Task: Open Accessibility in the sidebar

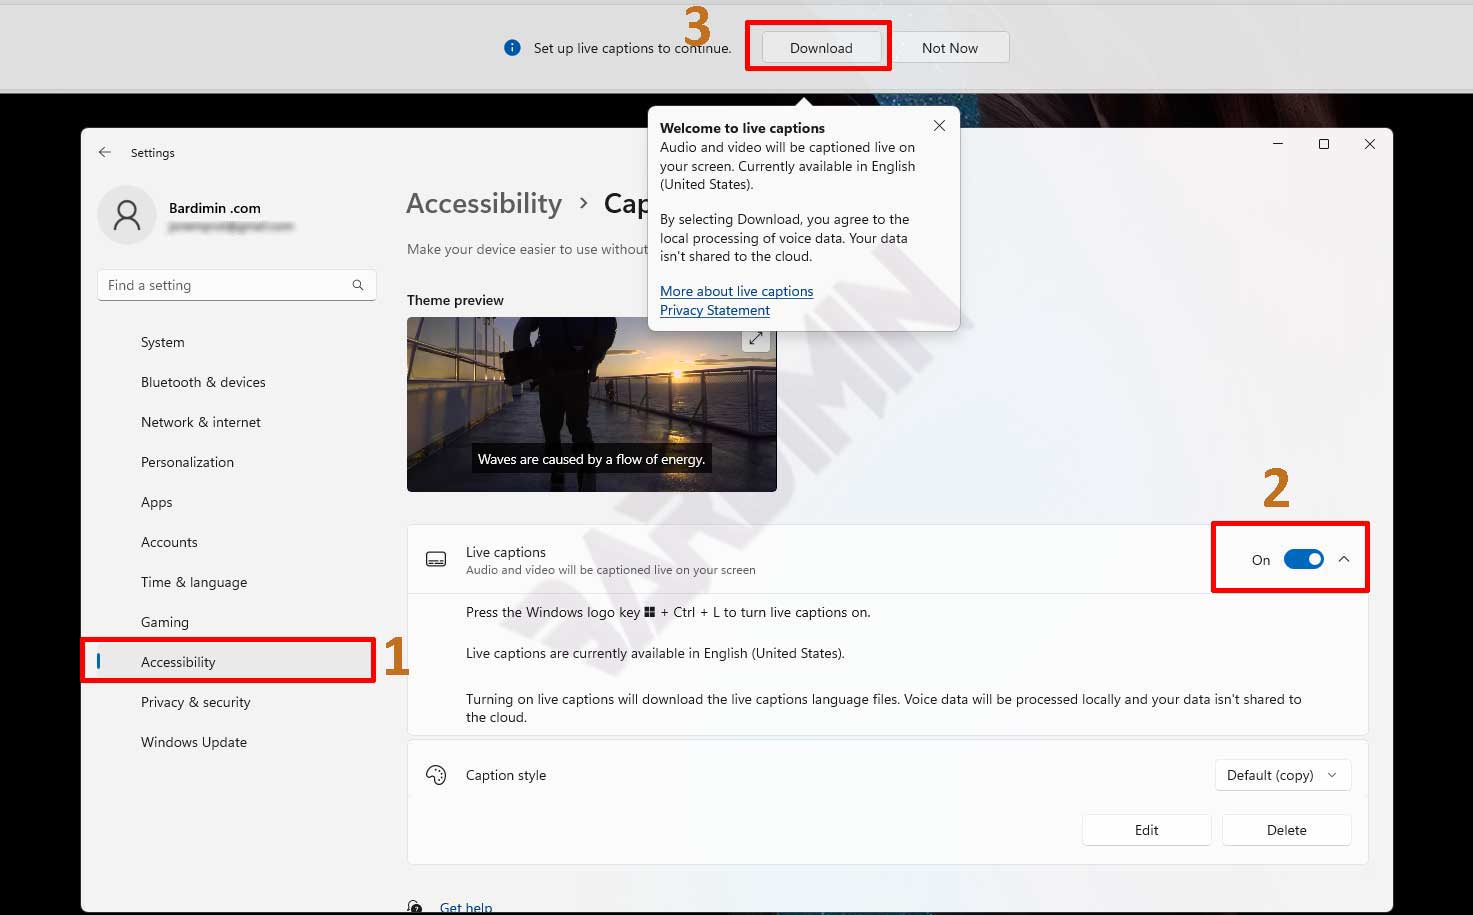Action: [178, 662]
